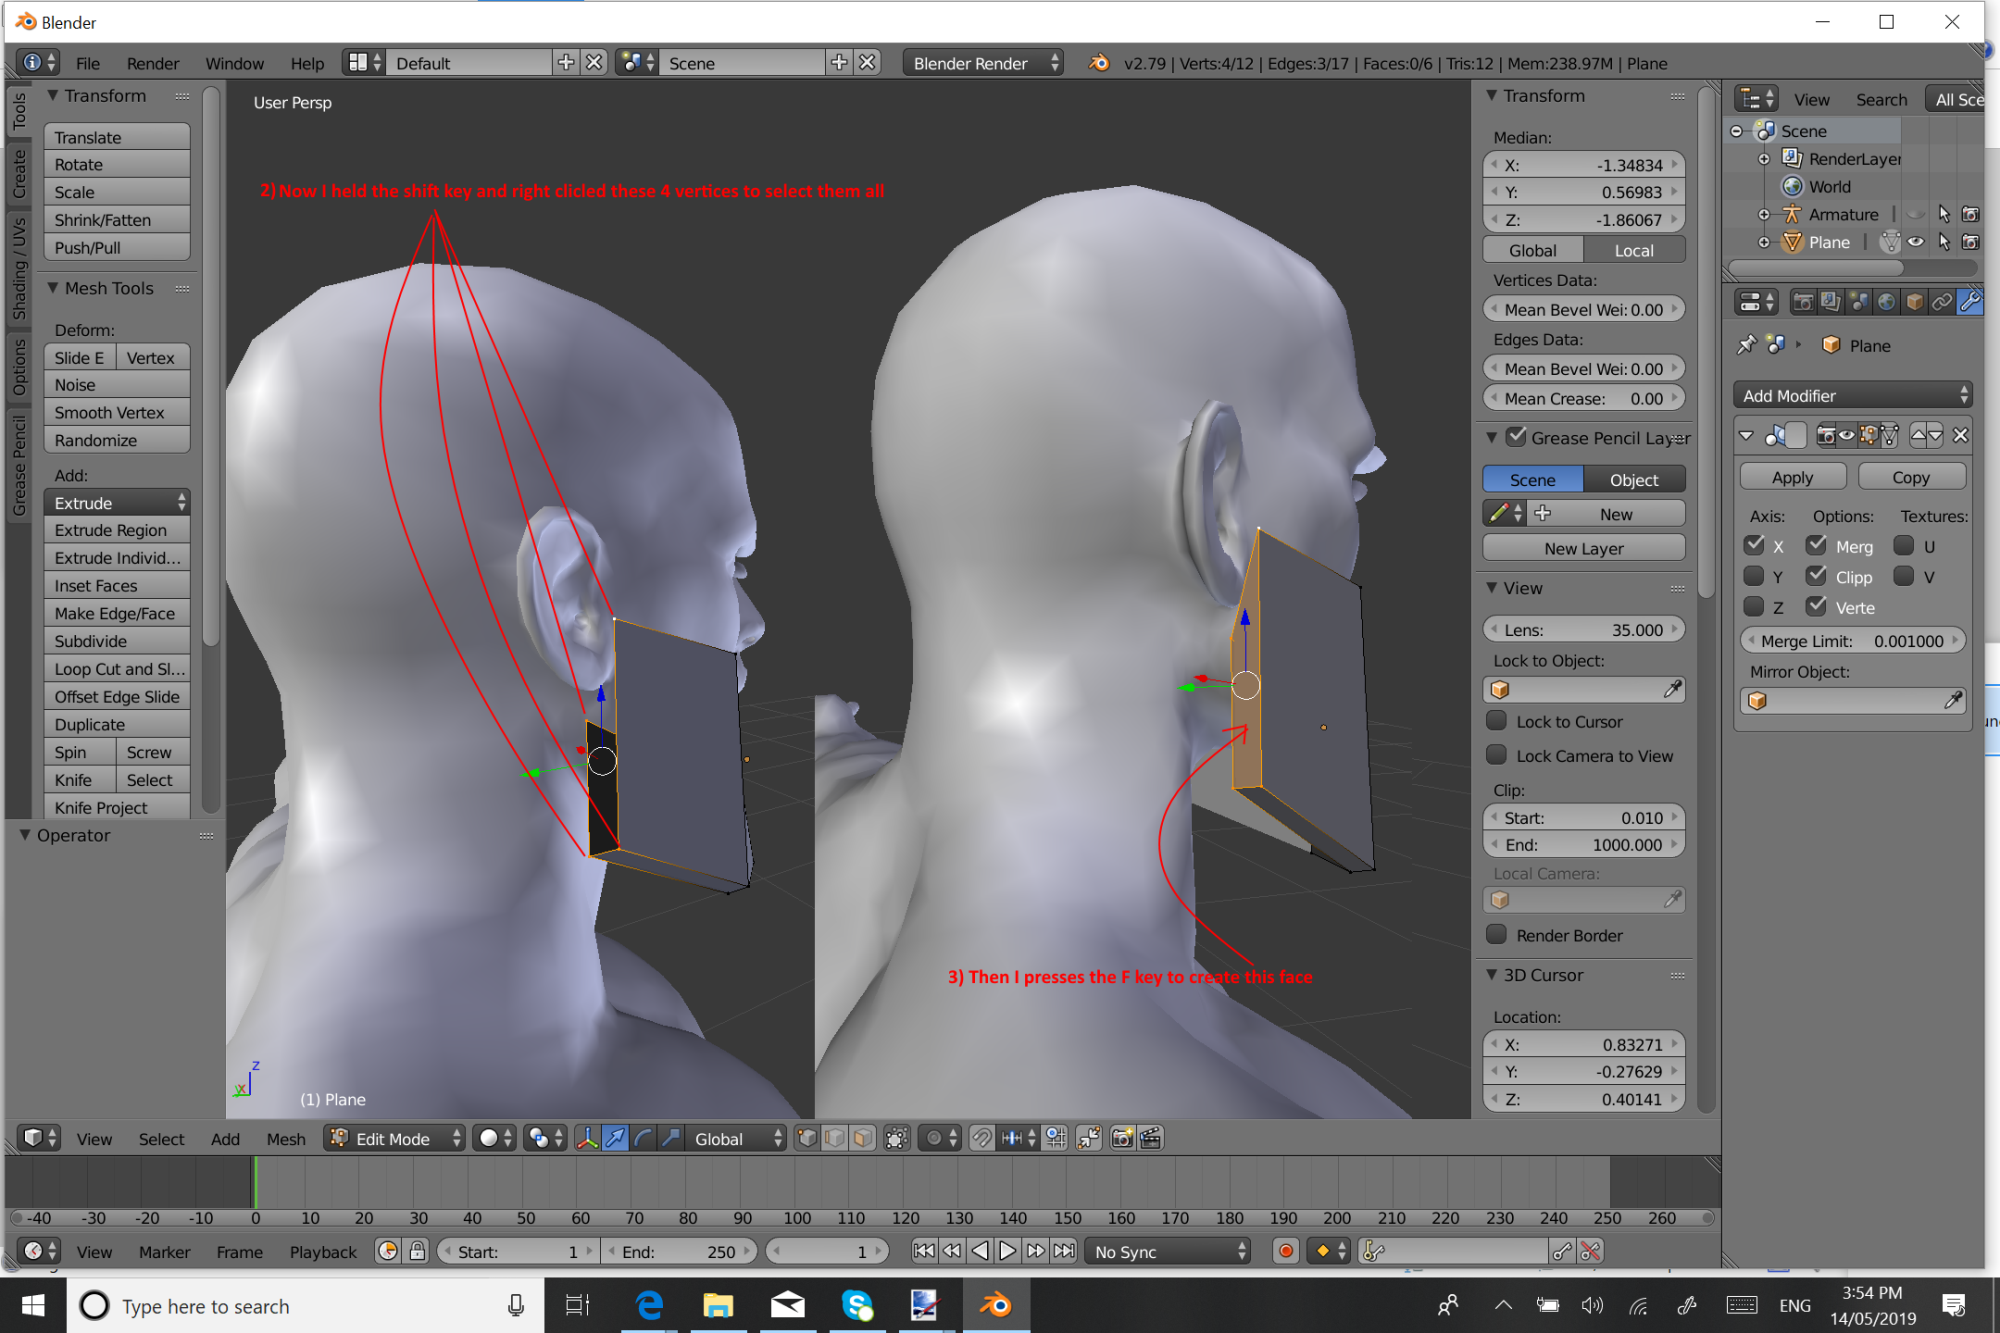
Task: Click the New Layer button
Action: (1583, 548)
